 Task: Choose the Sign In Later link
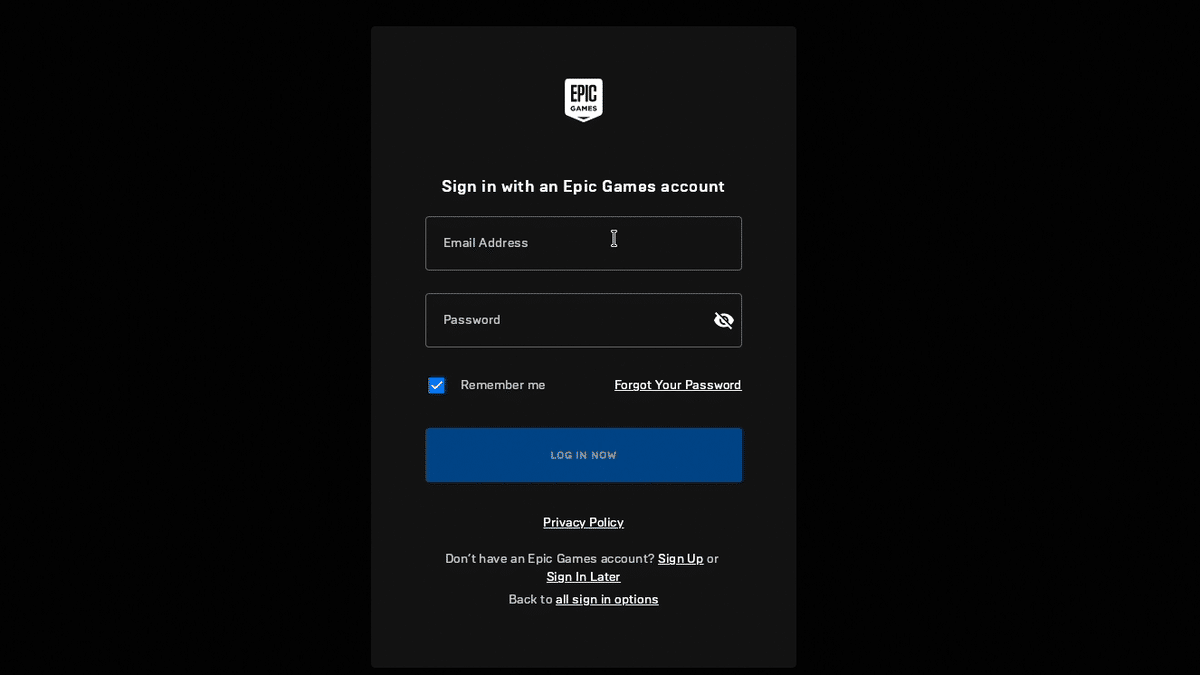[583, 577]
